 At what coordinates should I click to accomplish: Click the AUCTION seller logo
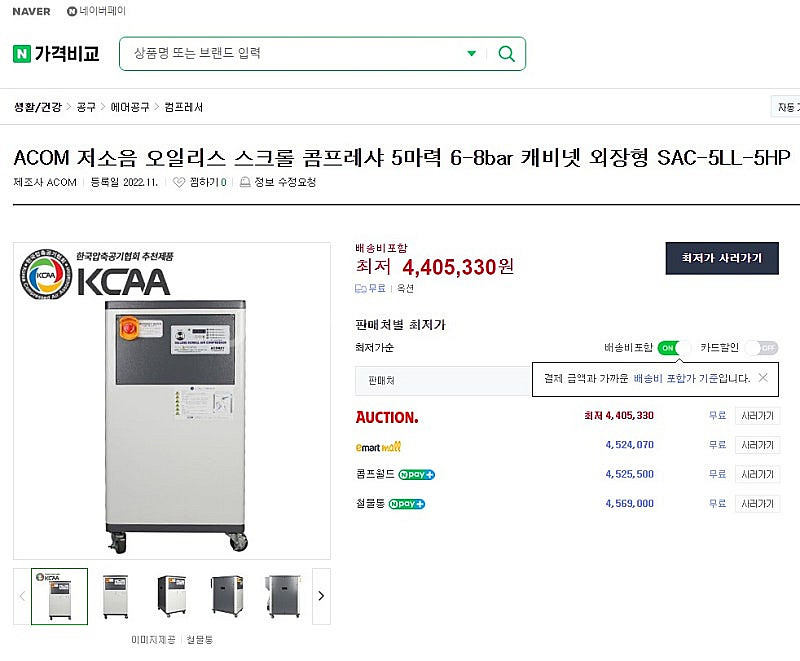387,416
